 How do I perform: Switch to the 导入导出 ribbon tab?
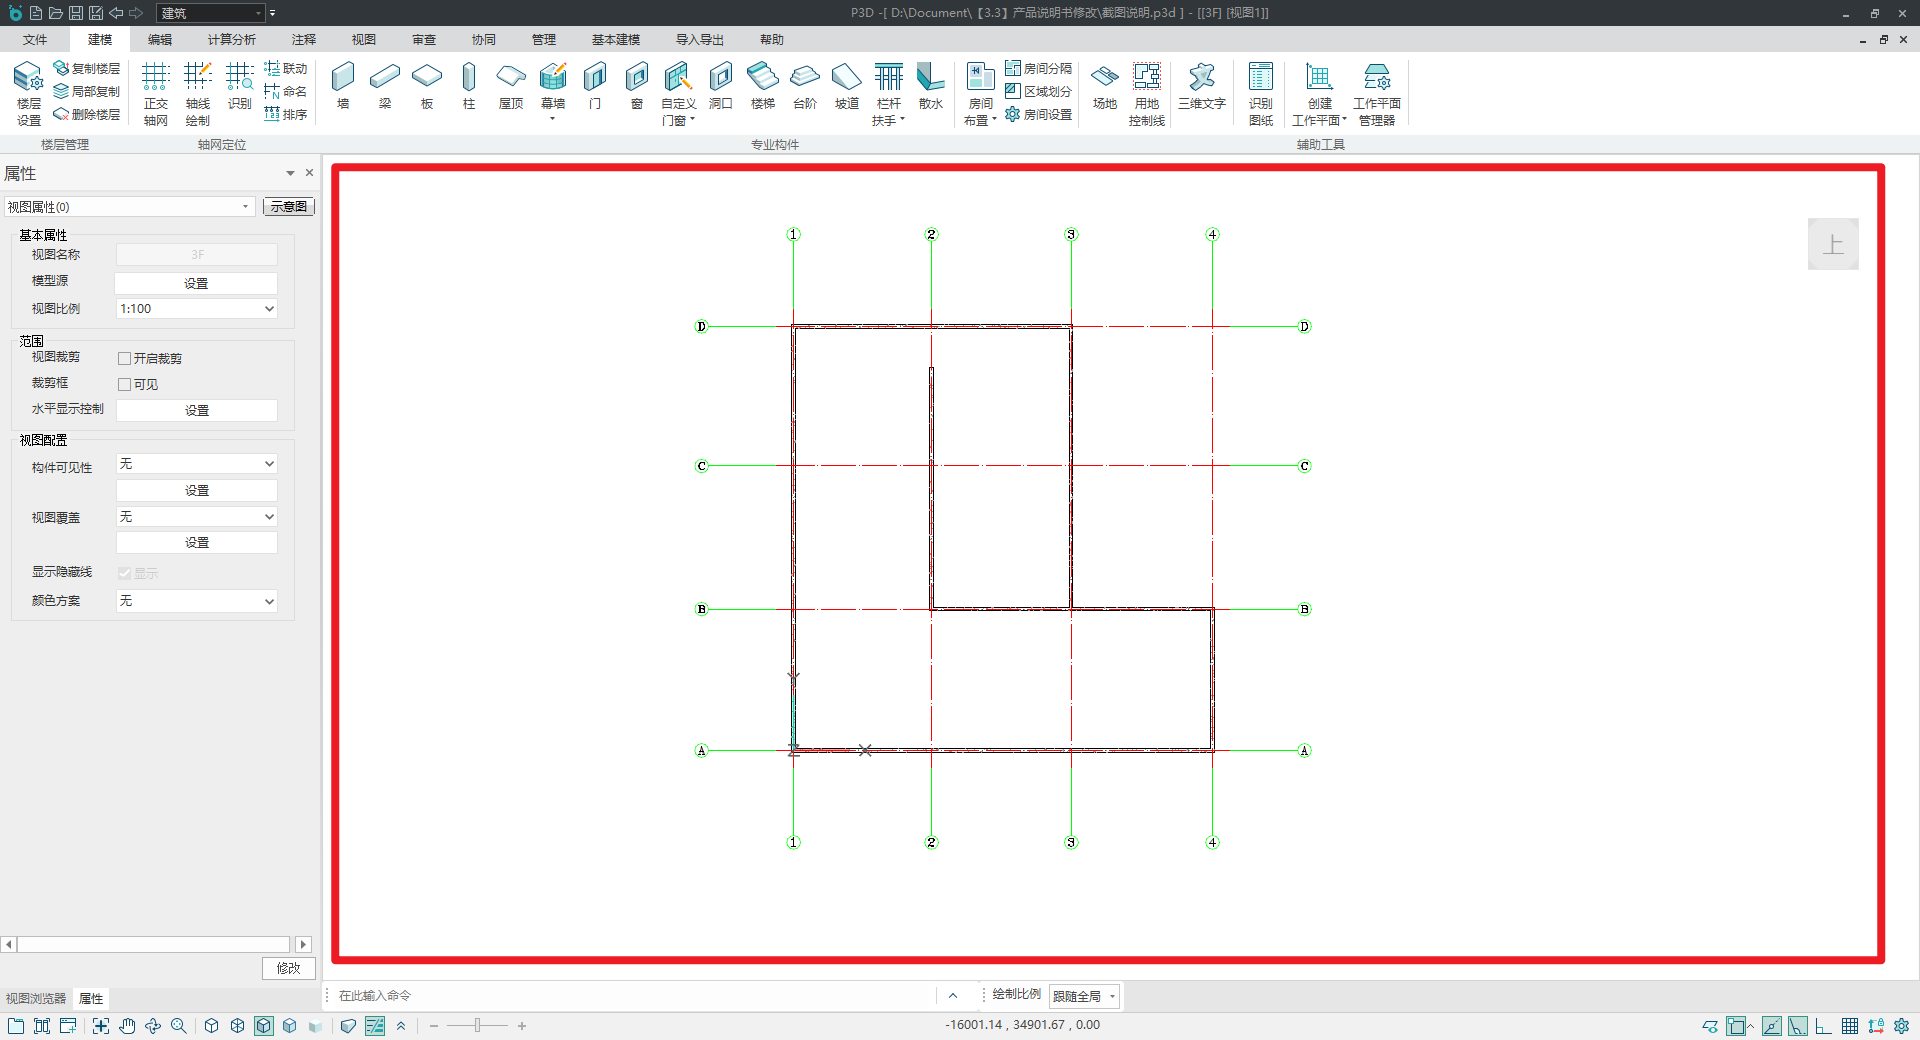(x=700, y=40)
